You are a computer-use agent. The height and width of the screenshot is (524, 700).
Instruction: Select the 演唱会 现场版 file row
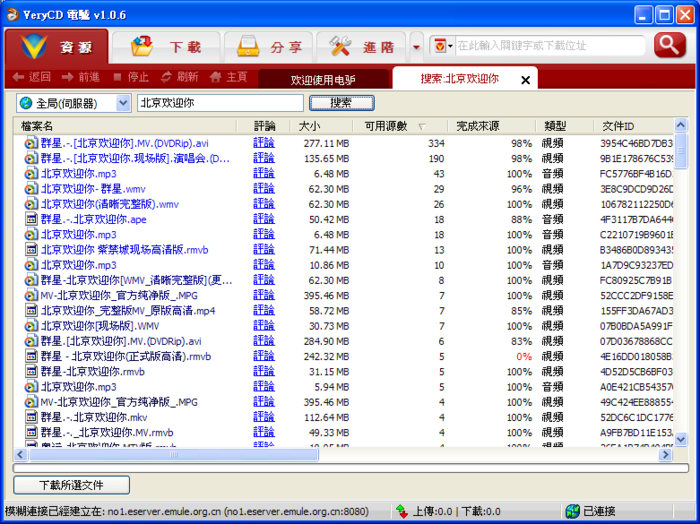click(343, 158)
